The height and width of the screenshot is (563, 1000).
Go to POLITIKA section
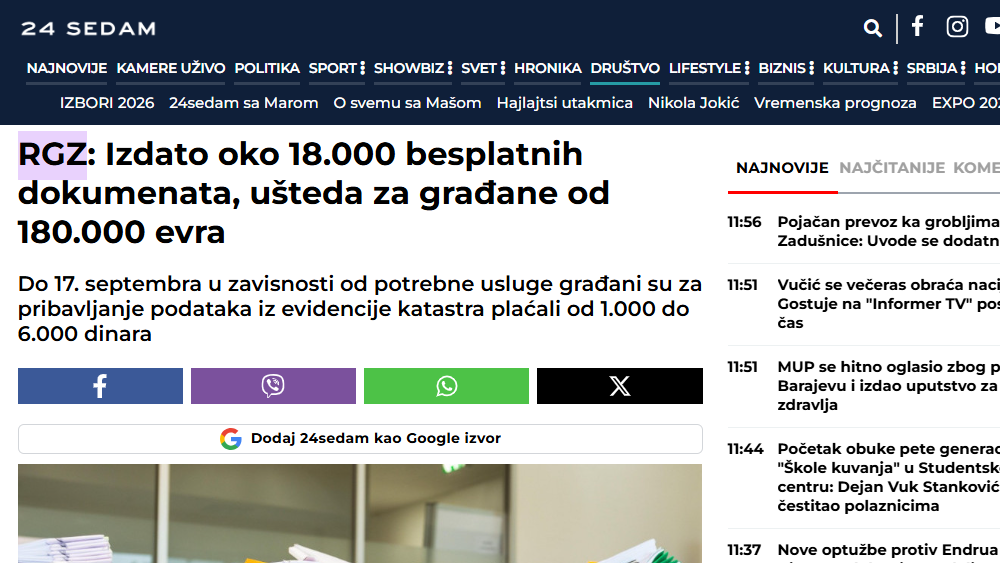(x=267, y=68)
